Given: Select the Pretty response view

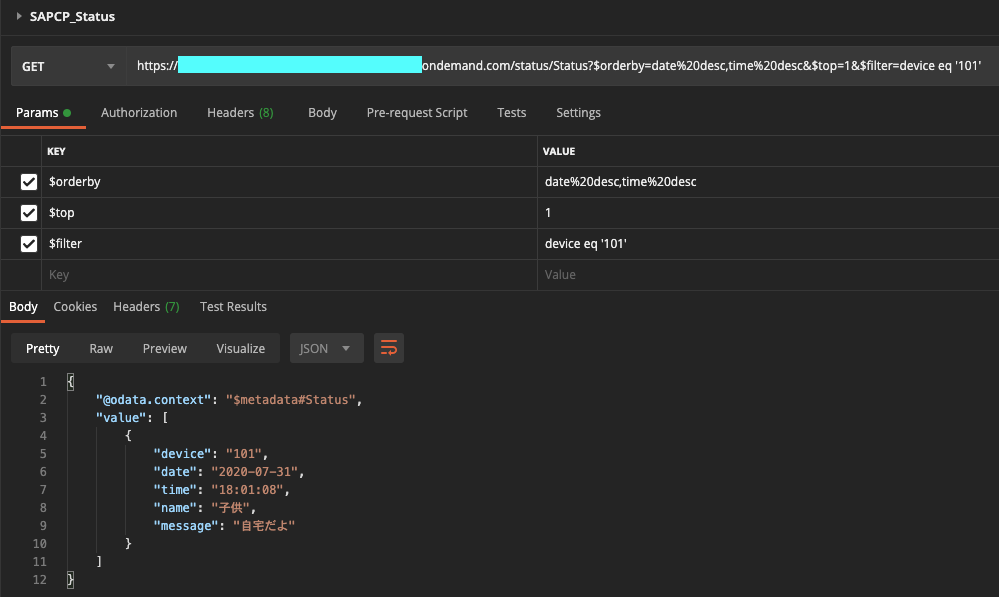Looking at the screenshot, I should pos(43,349).
